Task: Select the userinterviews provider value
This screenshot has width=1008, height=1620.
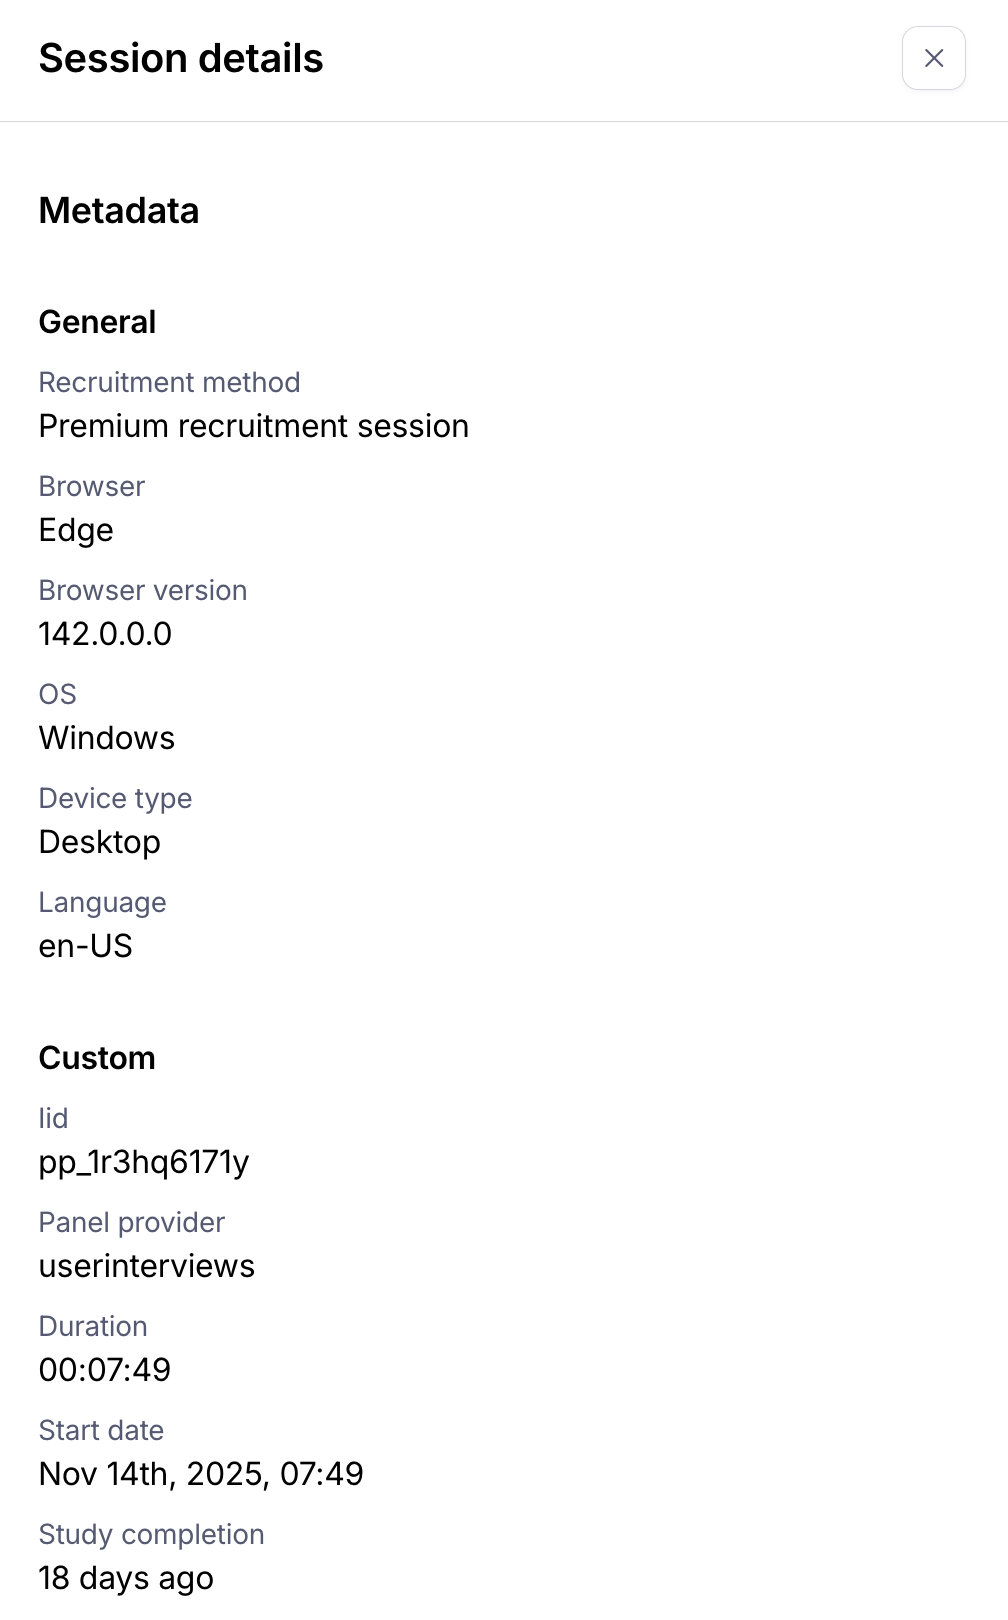Action: pyautogui.click(x=146, y=1266)
